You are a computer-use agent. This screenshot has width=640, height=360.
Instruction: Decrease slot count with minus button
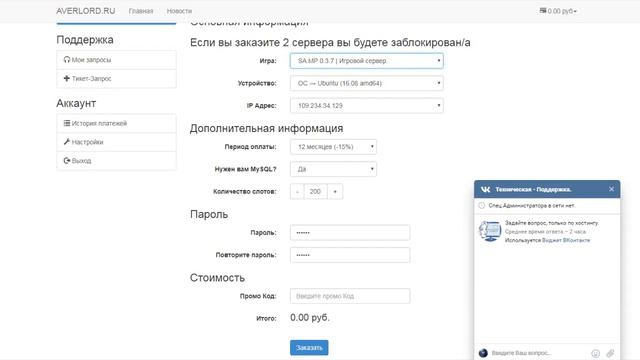point(297,191)
